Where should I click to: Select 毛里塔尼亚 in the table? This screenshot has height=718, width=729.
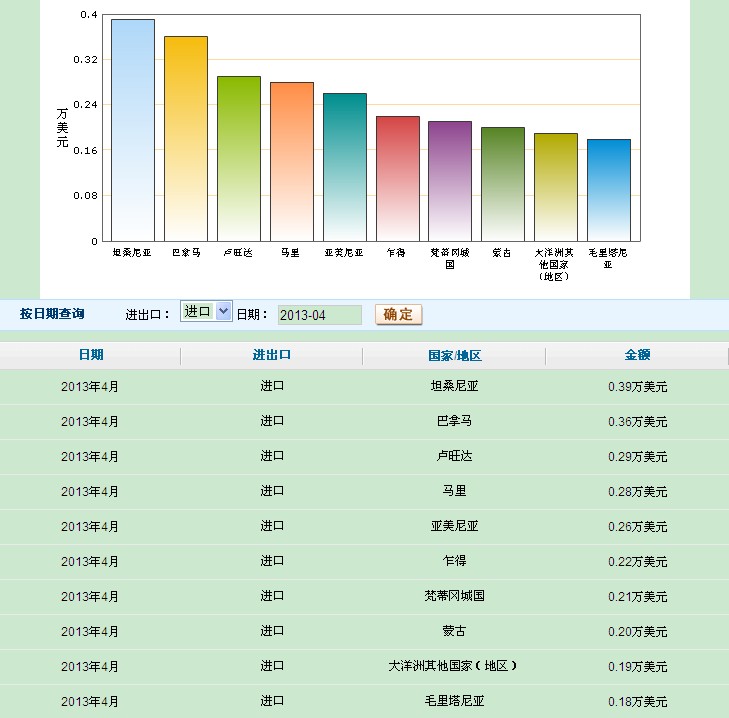(454, 701)
